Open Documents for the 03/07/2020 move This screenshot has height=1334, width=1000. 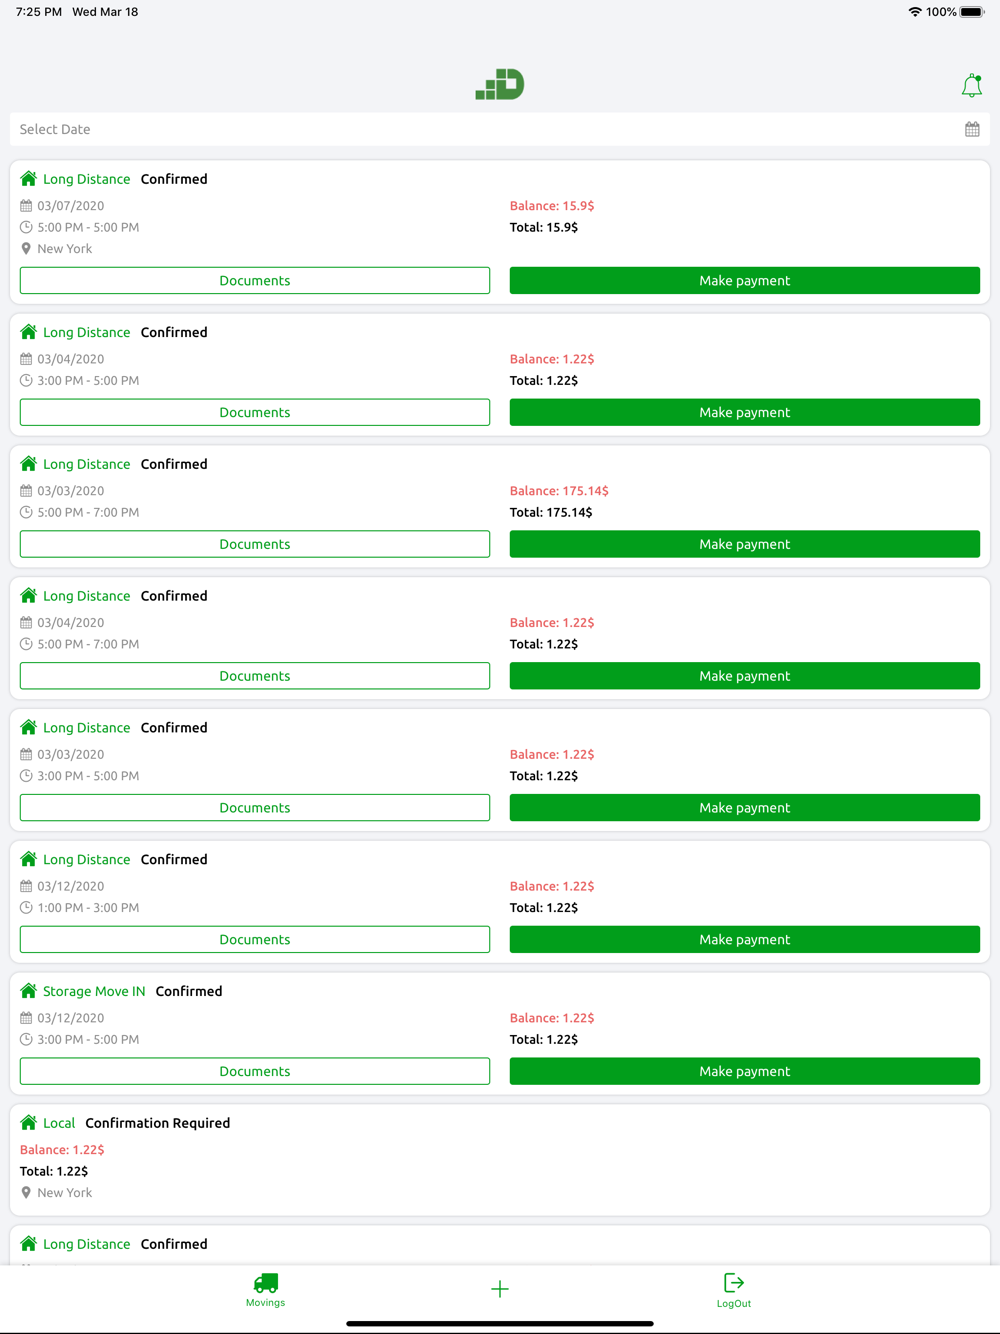tap(255, 280)
